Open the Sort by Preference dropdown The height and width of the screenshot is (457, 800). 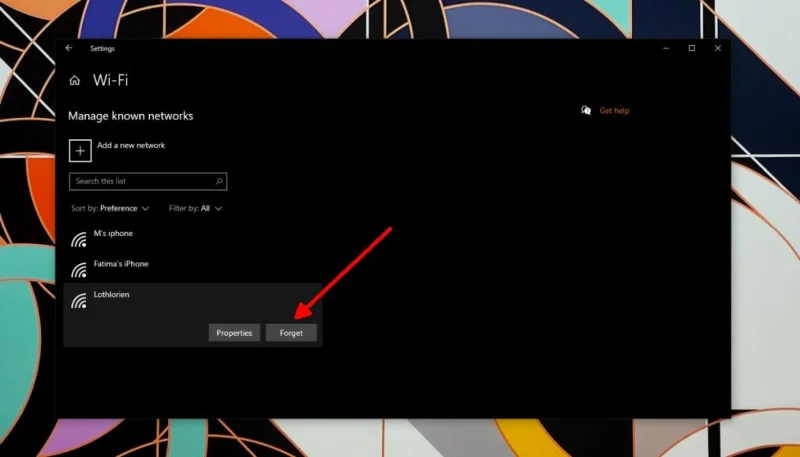[110, 208]
